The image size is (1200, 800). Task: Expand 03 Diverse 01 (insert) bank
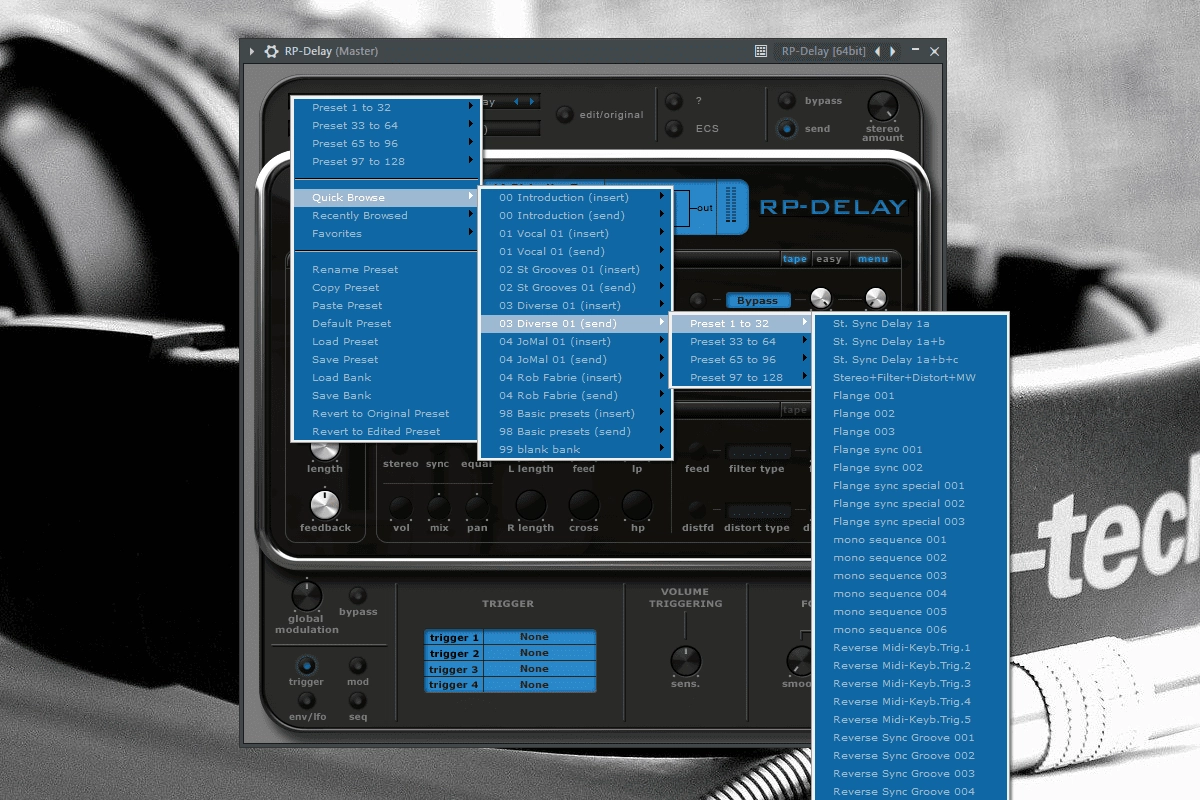tap(576, 305)
